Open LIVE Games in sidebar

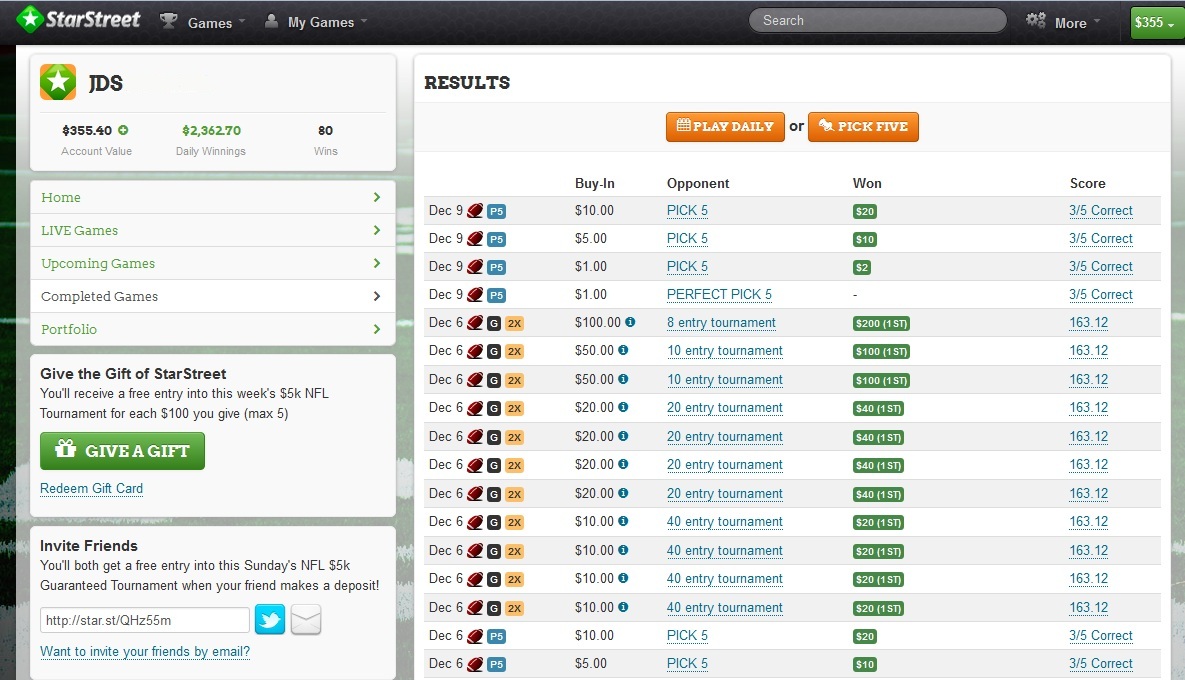pos(212,230)
